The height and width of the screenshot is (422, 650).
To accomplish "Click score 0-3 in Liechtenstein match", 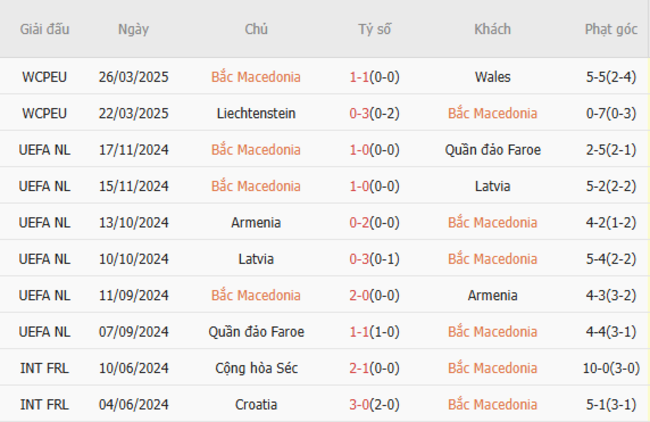I will pyautogui.click(x=359, y=113).
